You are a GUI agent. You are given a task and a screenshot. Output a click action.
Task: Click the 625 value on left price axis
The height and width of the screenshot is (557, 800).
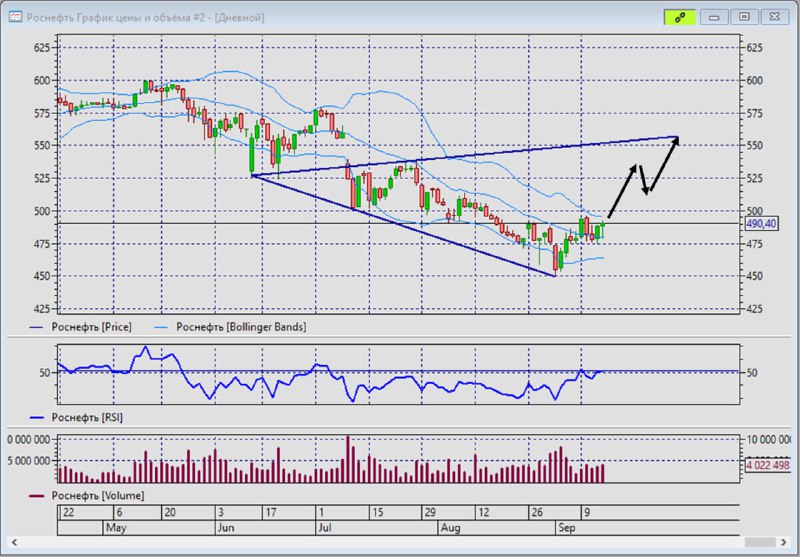[x=41, y=48]
